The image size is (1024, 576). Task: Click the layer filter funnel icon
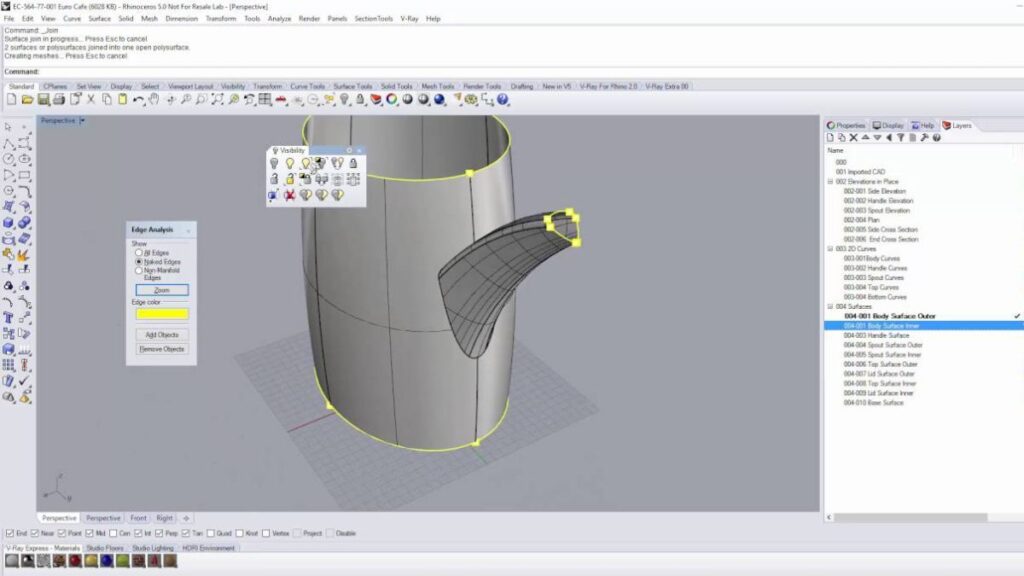(898, 137)
